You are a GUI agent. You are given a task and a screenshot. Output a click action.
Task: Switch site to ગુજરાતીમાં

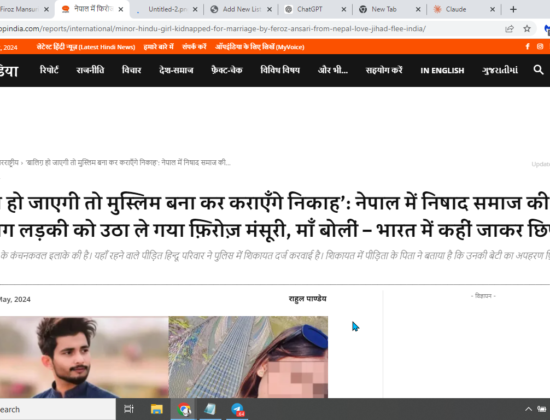click(500, 70)
